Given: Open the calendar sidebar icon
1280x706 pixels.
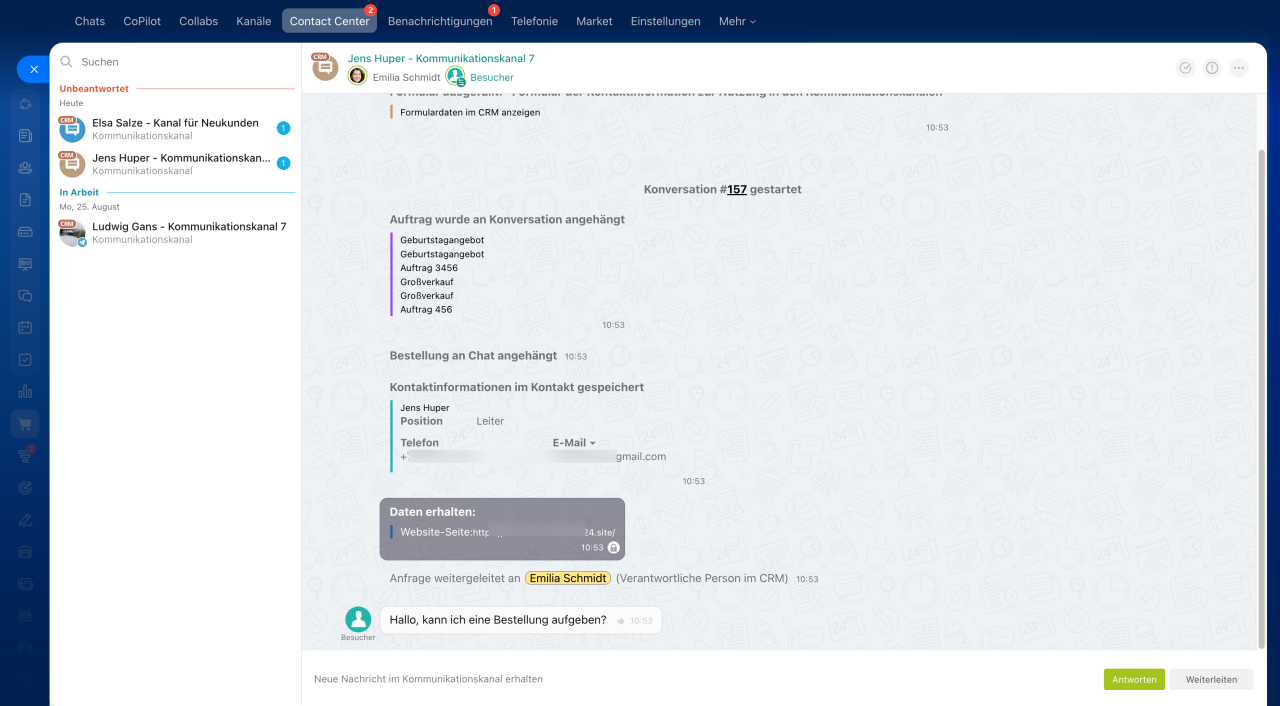Looking at the screenshot, I should click(25, 327).
